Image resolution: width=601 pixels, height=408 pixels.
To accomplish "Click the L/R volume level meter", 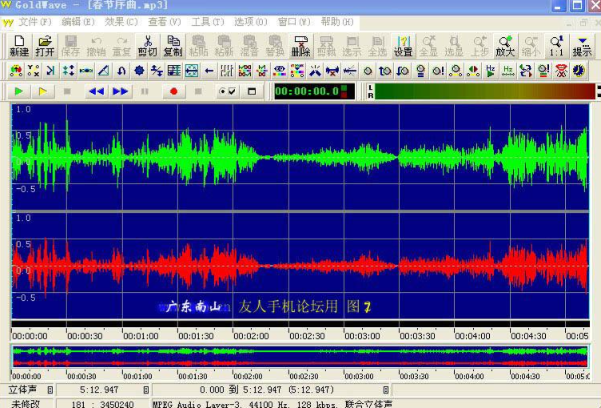I will pyautogui.click(x=480, y=91).
